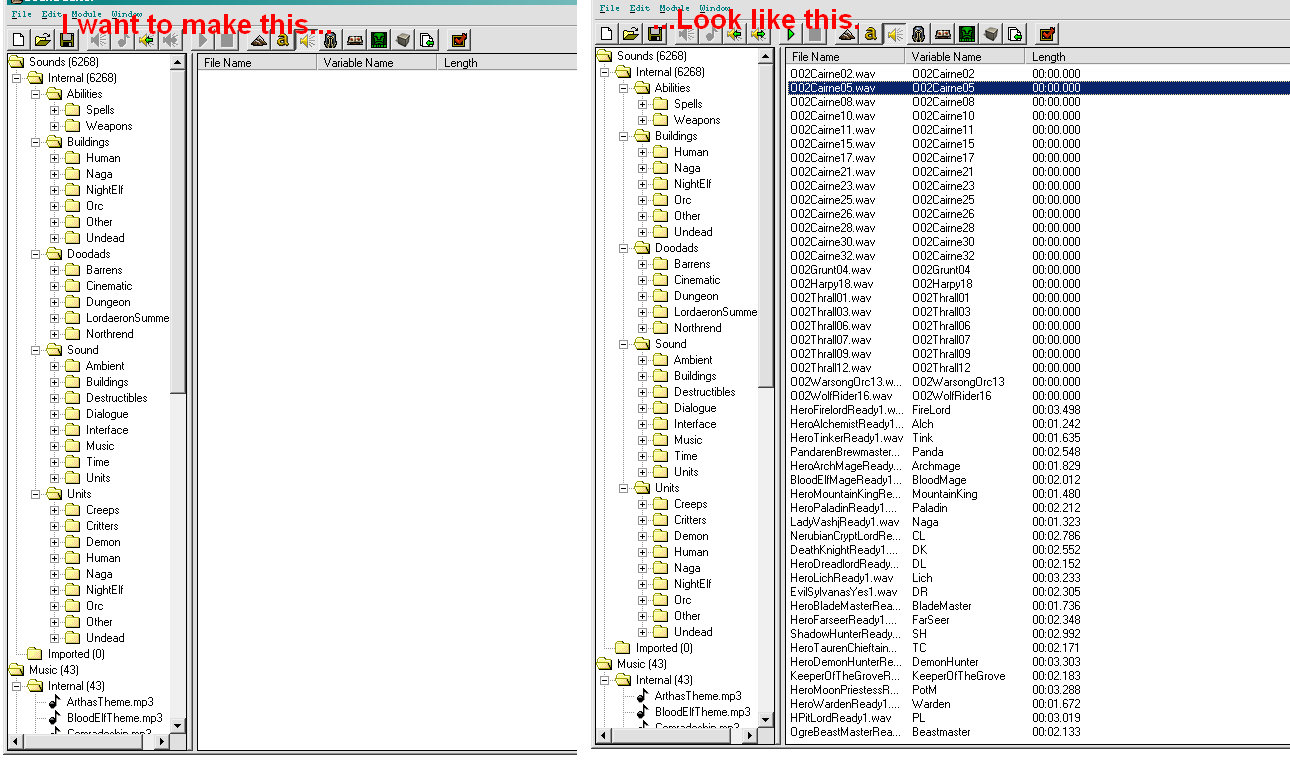Image resolution: width=1290 pixels, height=770 pixels.
Task: Select O02Thrall12.wav row in list
Action: 1038,368
